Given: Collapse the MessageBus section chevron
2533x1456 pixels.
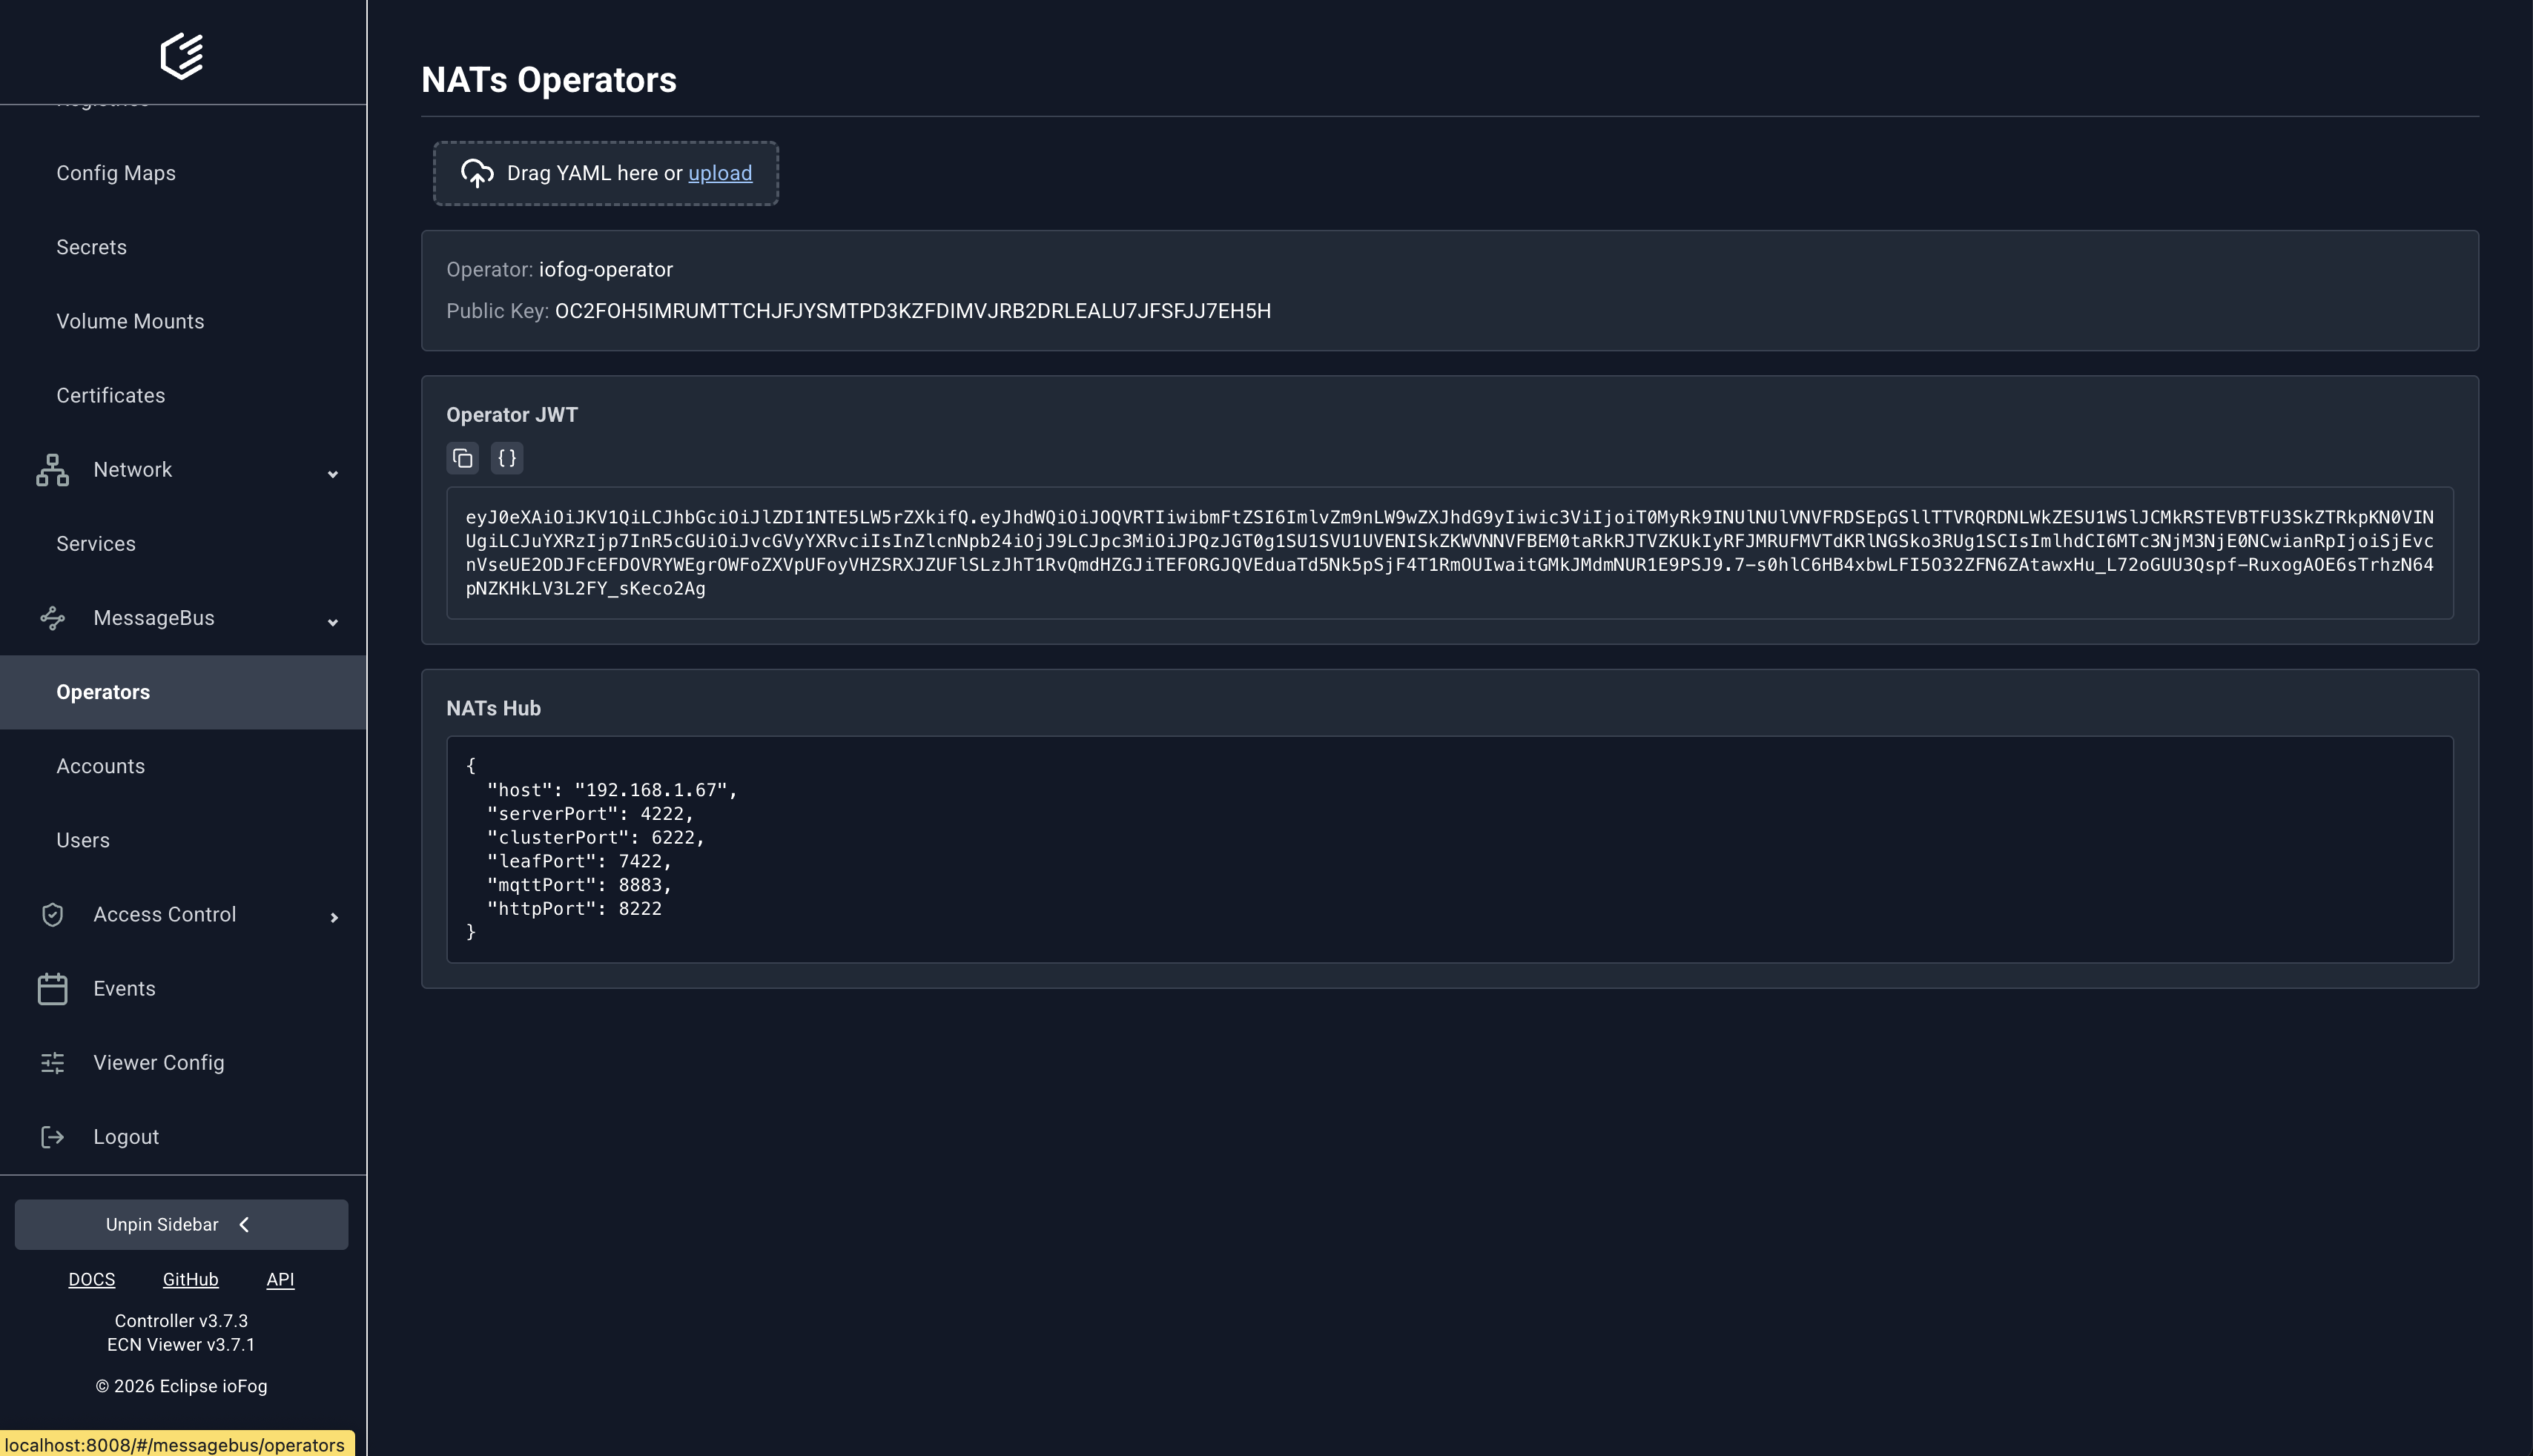Looking at the screenshot, I should pyautogui.click(x=333, y=621).
